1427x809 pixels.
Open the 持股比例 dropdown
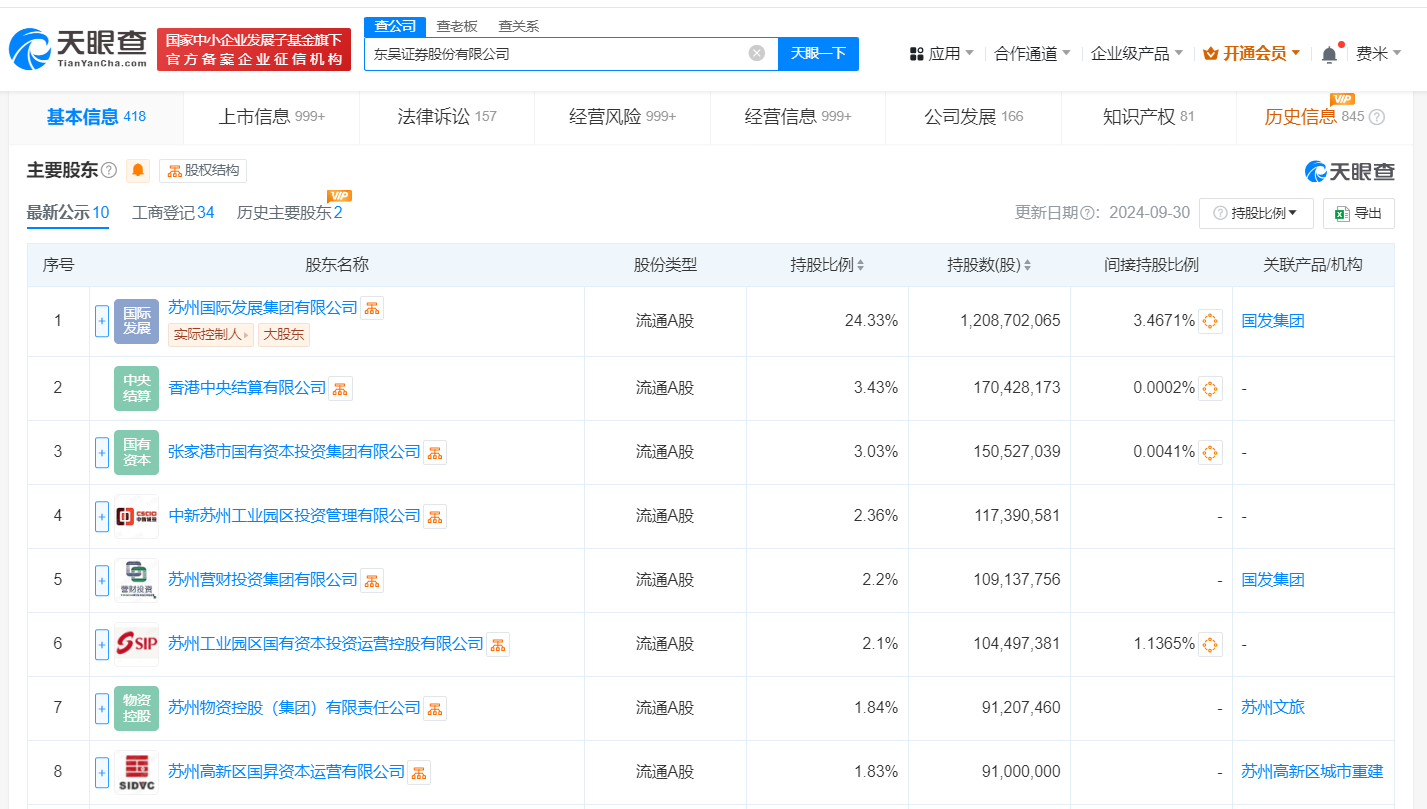pyautogui.click(x=1256, y=213)
